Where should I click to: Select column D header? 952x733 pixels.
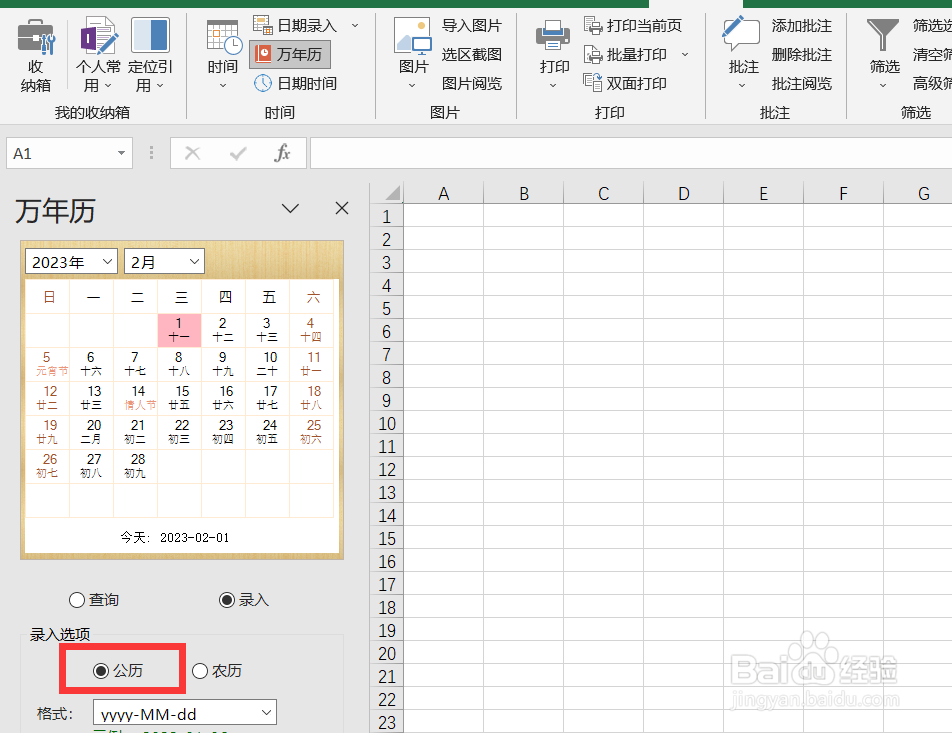(x=684, y=194)
